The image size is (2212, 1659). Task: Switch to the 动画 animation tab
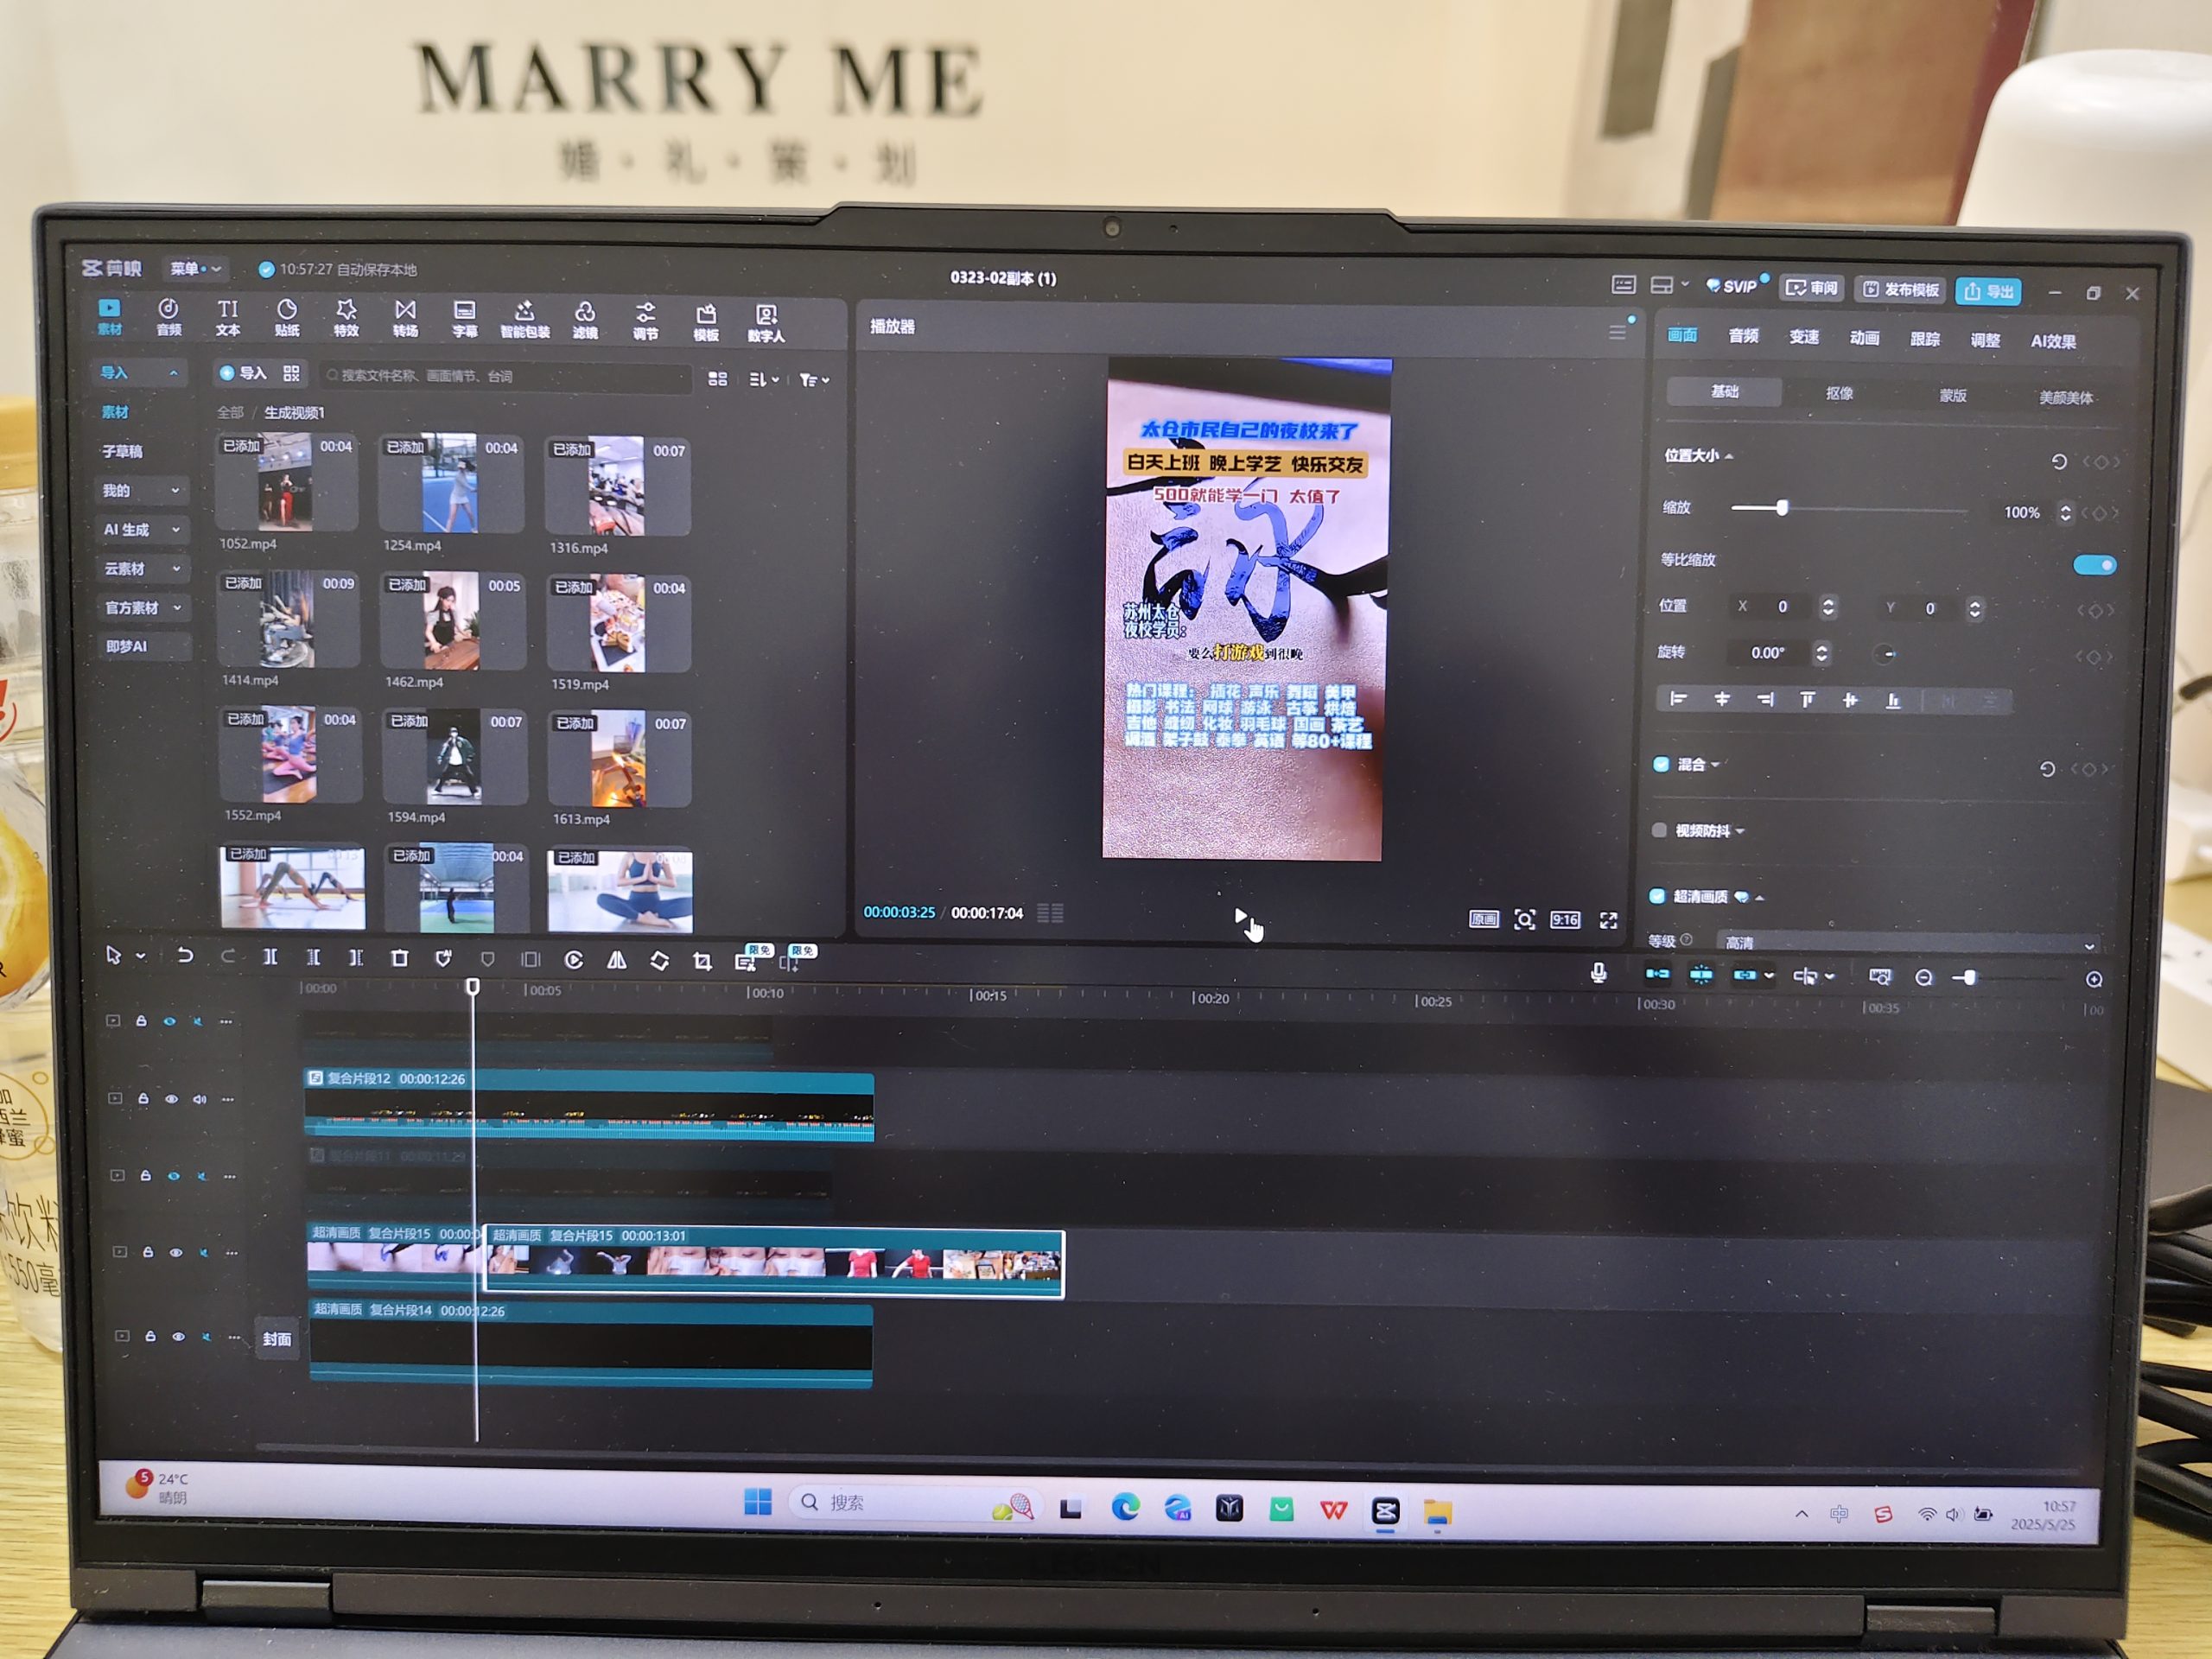tap(1864, 338)
